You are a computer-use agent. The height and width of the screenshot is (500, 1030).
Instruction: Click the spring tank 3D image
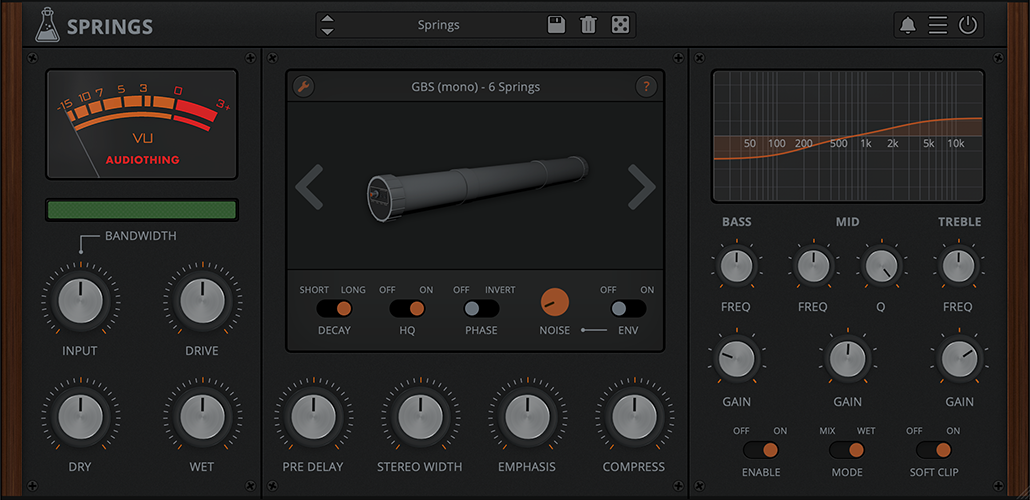(x=477, y=190)
